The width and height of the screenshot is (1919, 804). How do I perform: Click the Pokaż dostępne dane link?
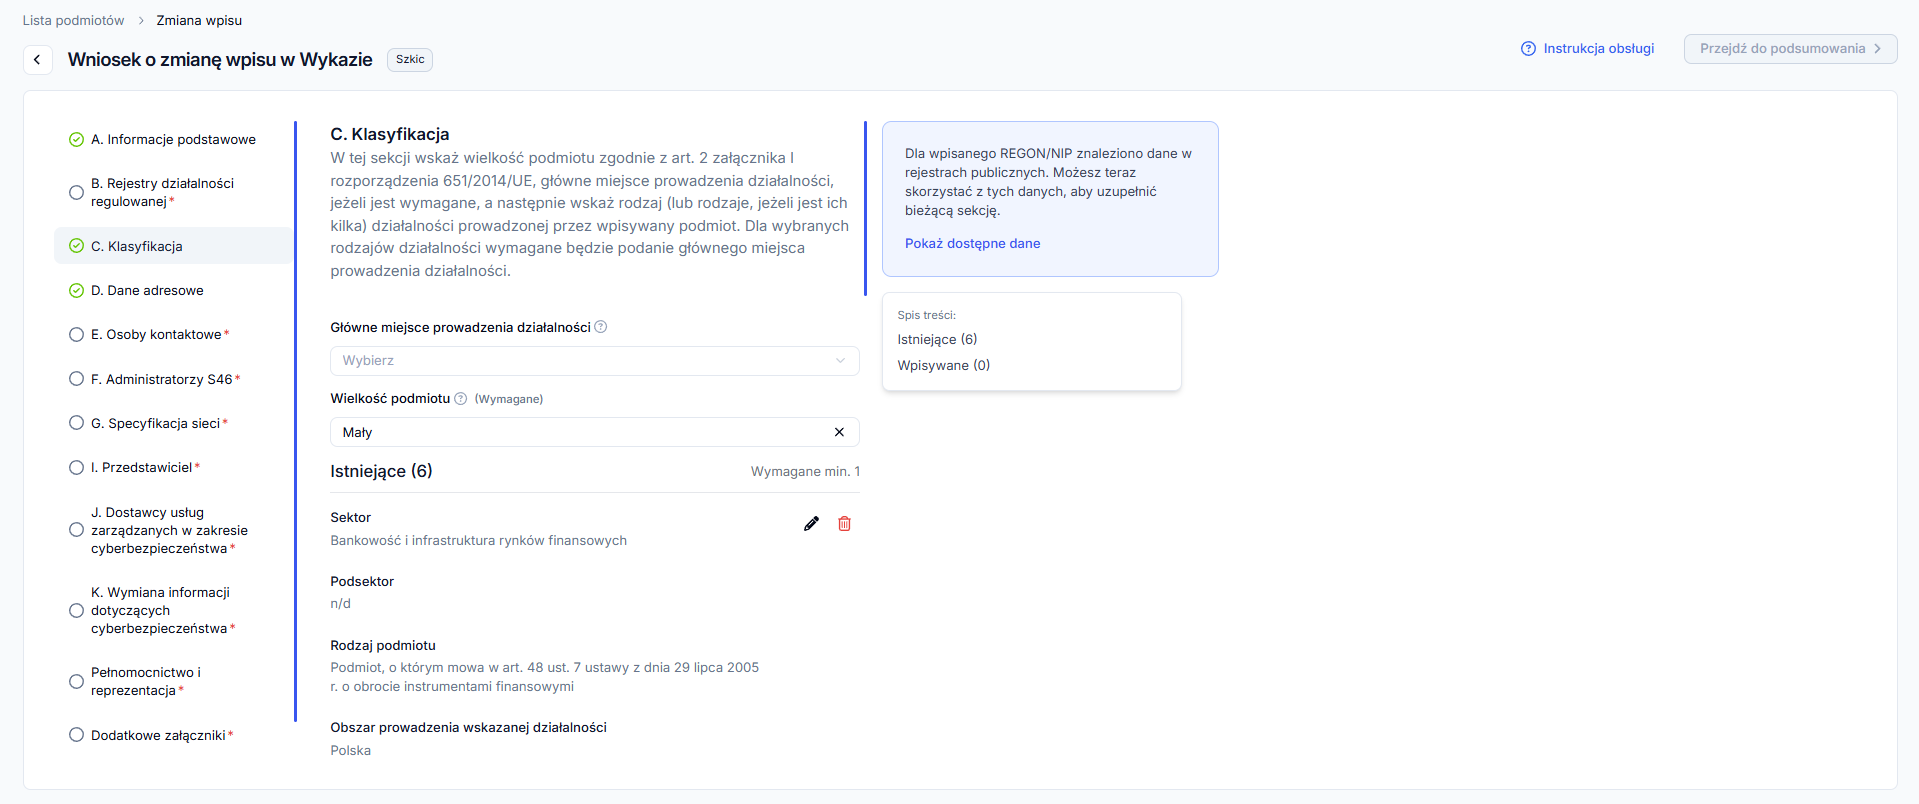click(972, 244)
